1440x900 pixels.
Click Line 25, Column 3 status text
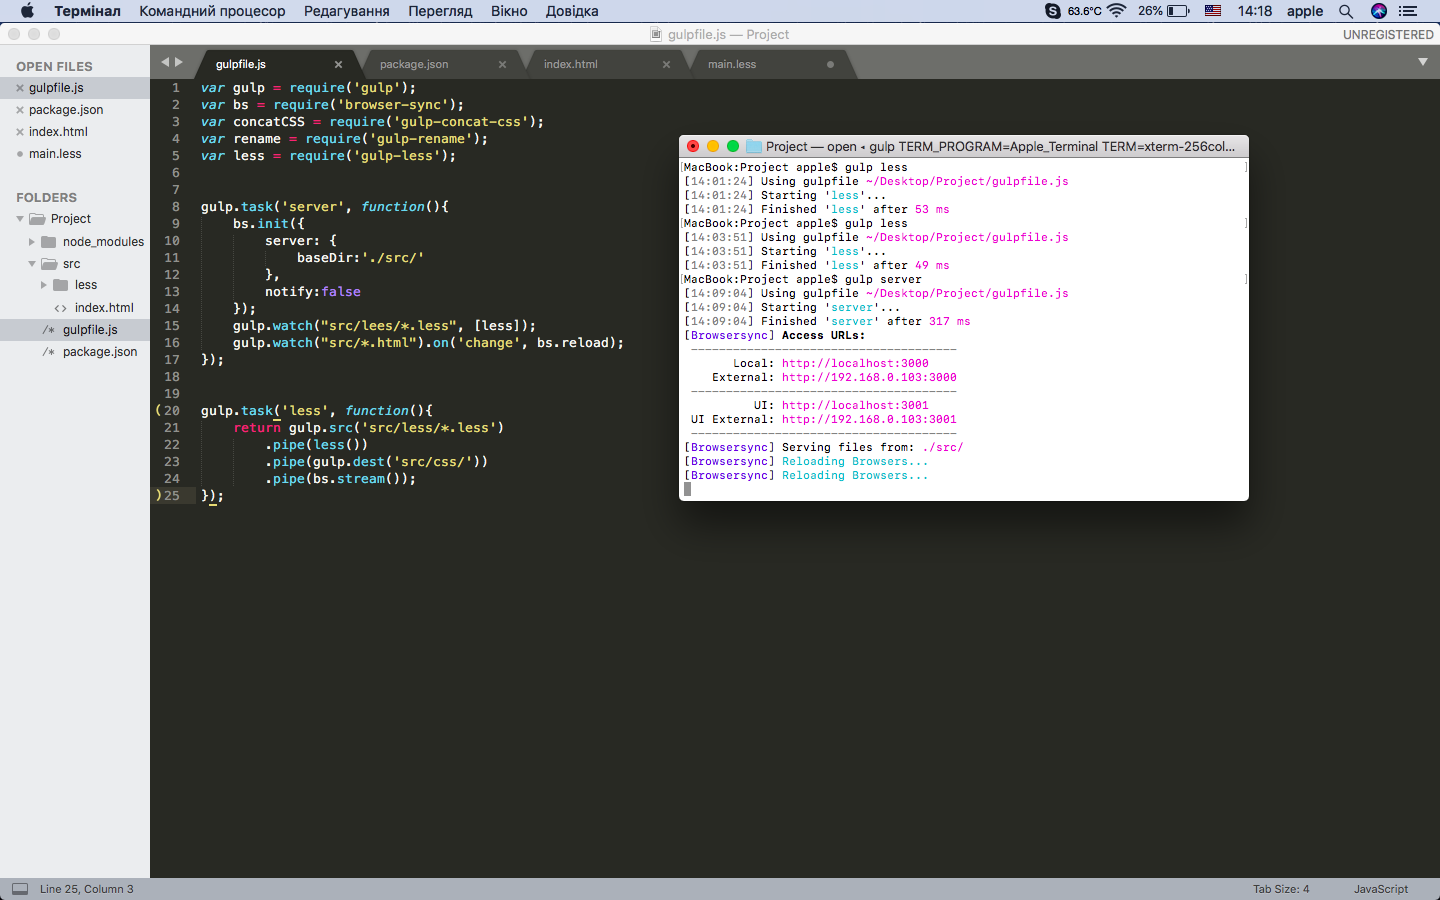point(86,889)
